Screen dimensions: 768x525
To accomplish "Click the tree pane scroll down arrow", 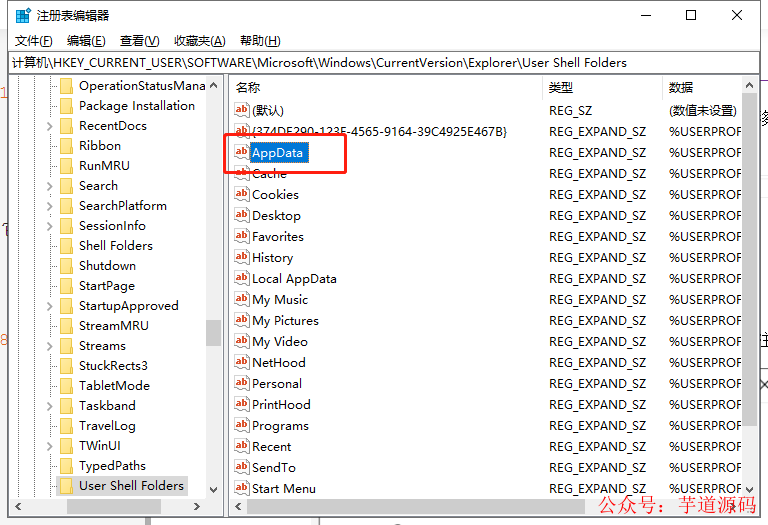I will click(x=214, y=489).
